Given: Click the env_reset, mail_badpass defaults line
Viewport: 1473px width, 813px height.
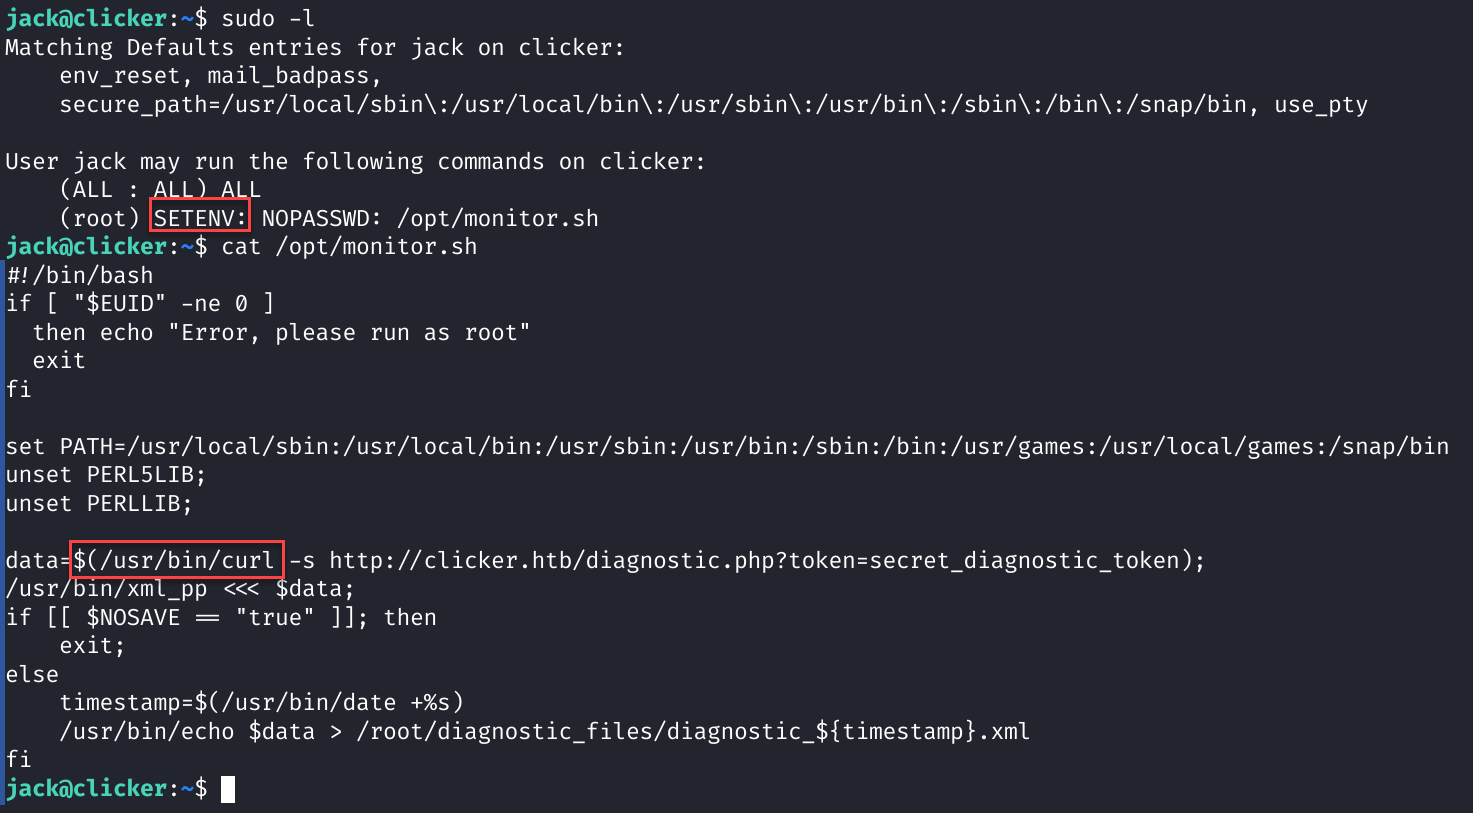Looking at the screenshot, I should [x=220, y=76].
